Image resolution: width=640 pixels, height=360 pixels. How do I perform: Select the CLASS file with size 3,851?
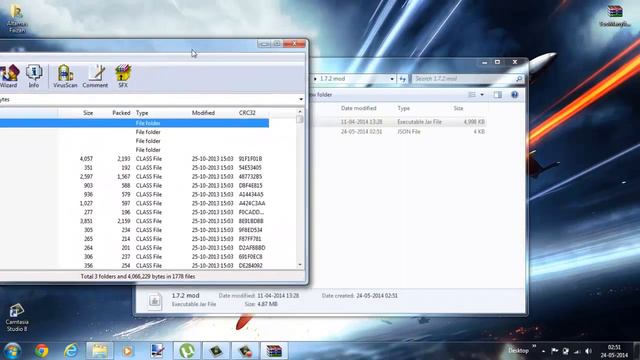[x=134, y=221]
